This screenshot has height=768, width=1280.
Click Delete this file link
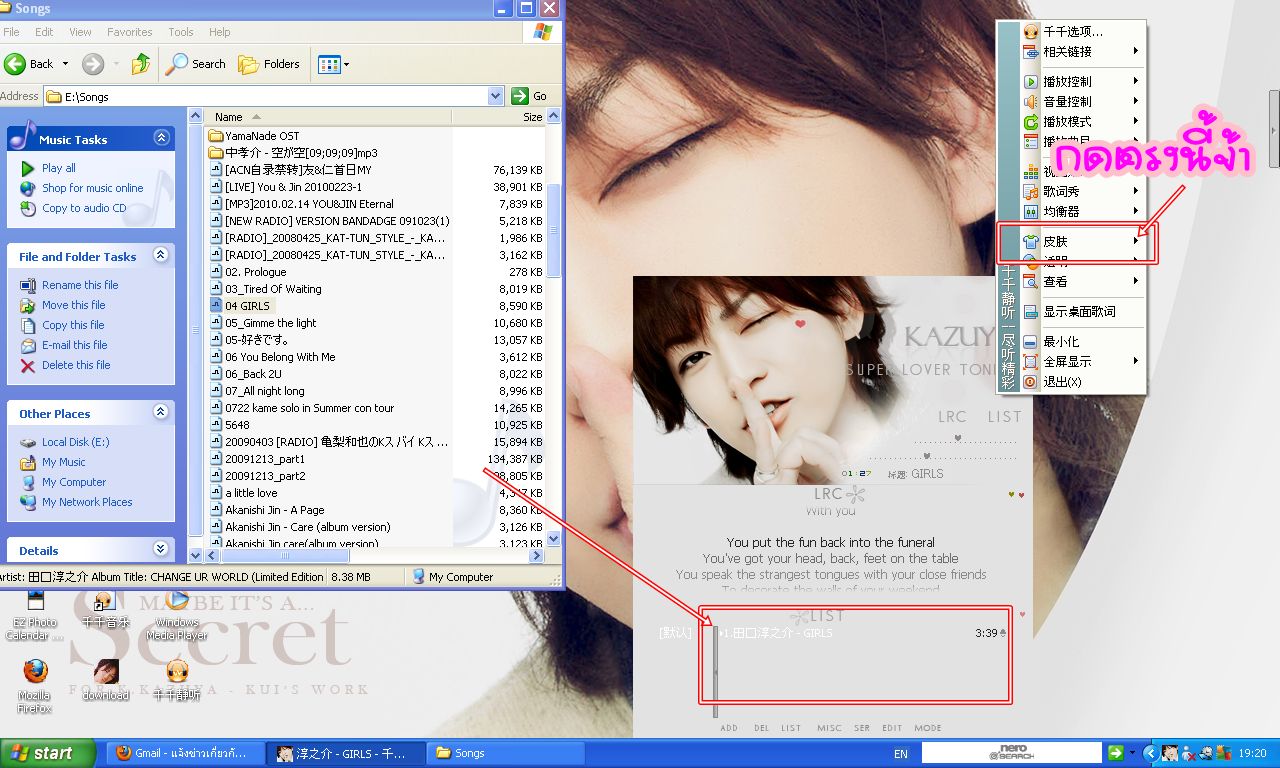tap(76, 365)
